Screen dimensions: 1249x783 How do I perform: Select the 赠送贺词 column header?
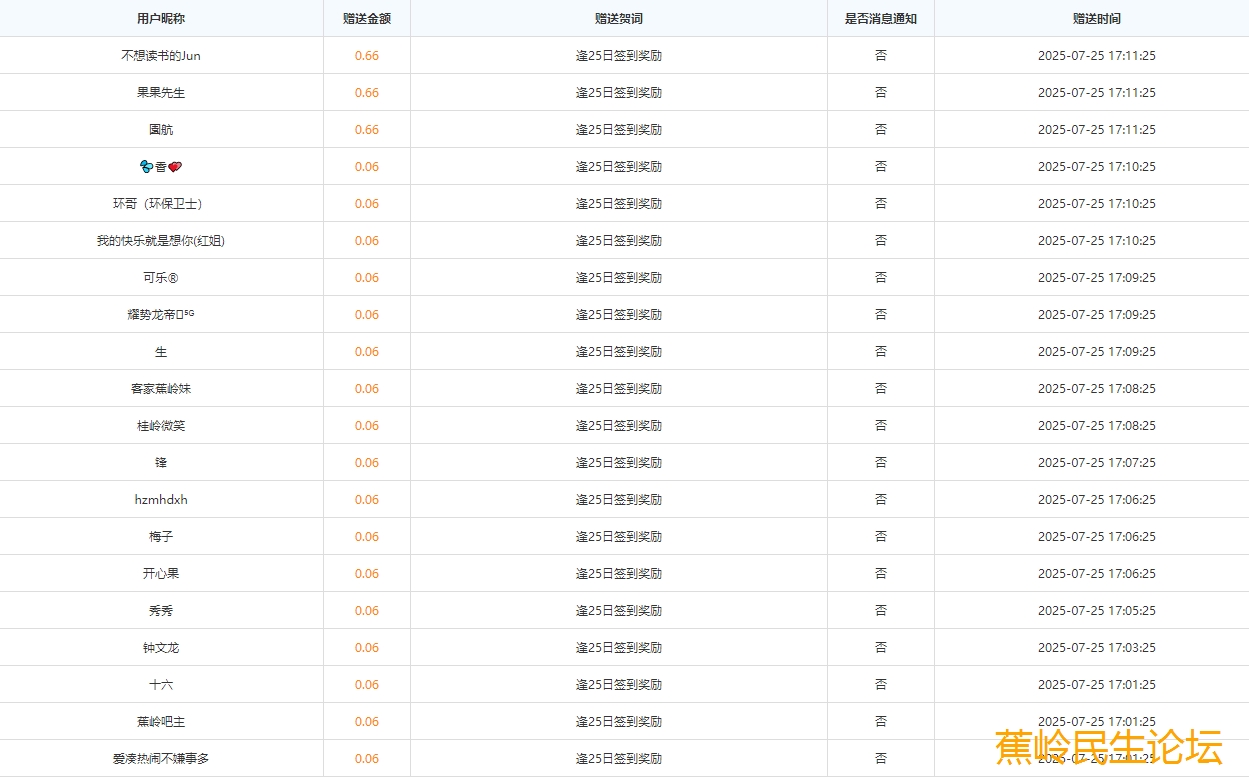pyautogui.click(x=618, y=19)
